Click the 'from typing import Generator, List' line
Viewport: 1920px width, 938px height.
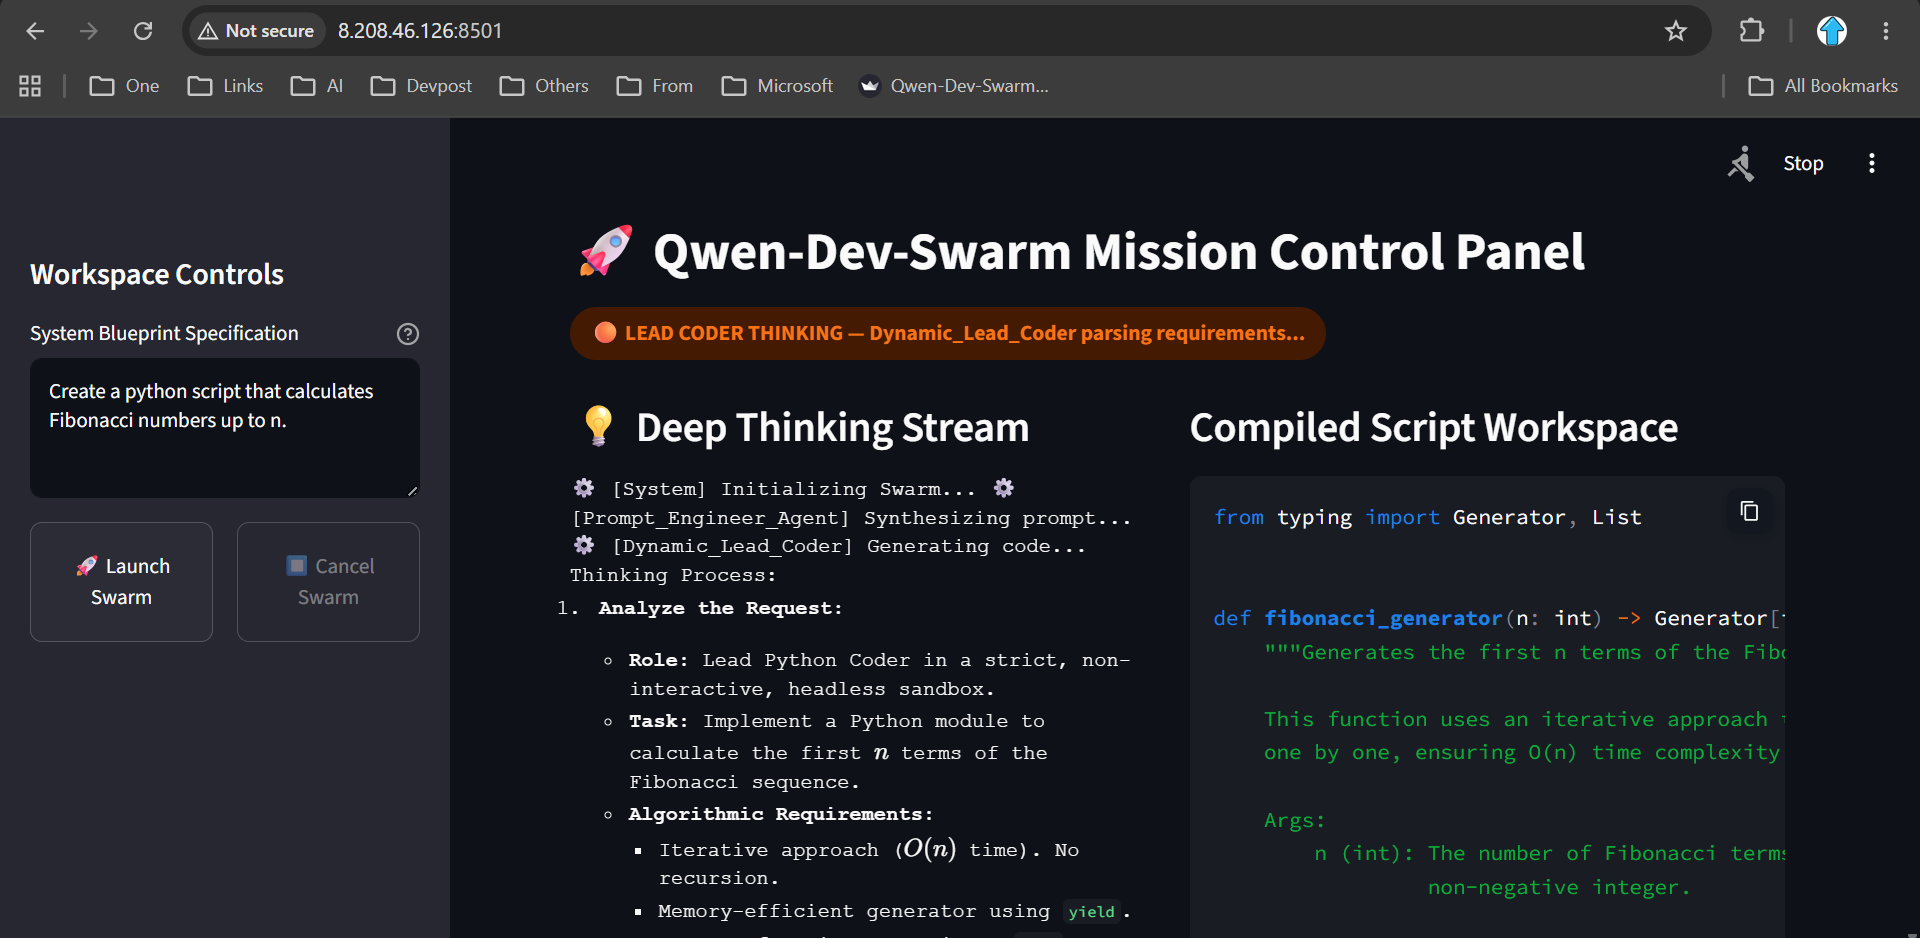click(x=1427, y=517)
